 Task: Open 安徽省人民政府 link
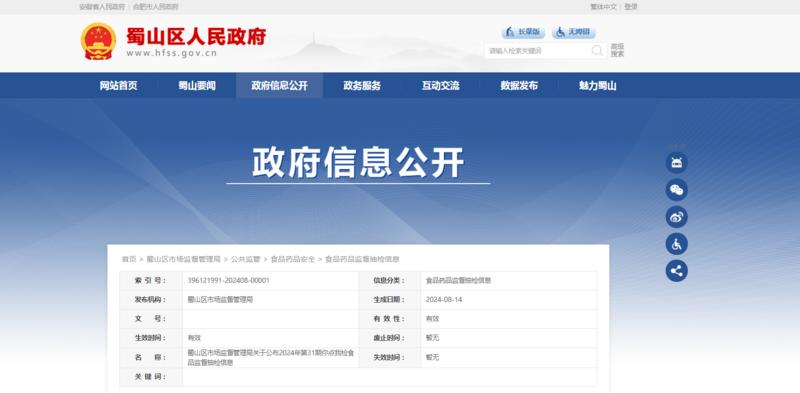pos(102,7)
